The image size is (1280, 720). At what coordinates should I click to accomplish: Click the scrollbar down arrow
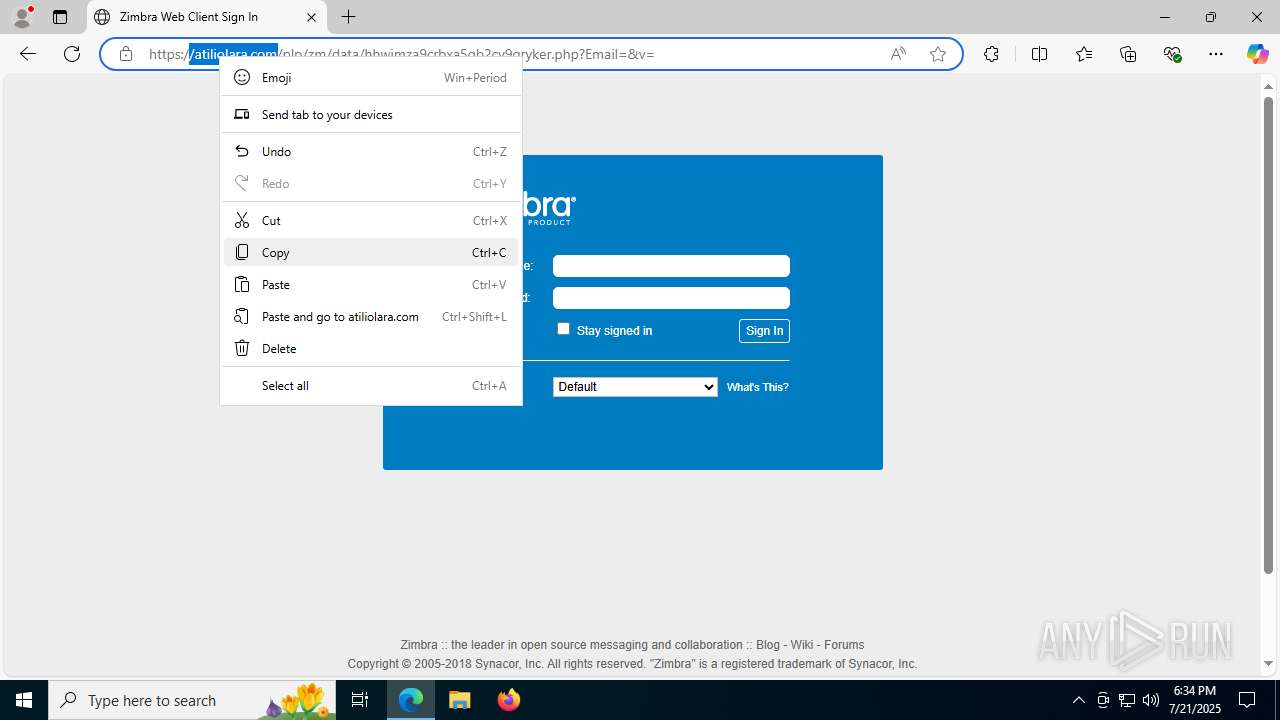click(1268, 664)
